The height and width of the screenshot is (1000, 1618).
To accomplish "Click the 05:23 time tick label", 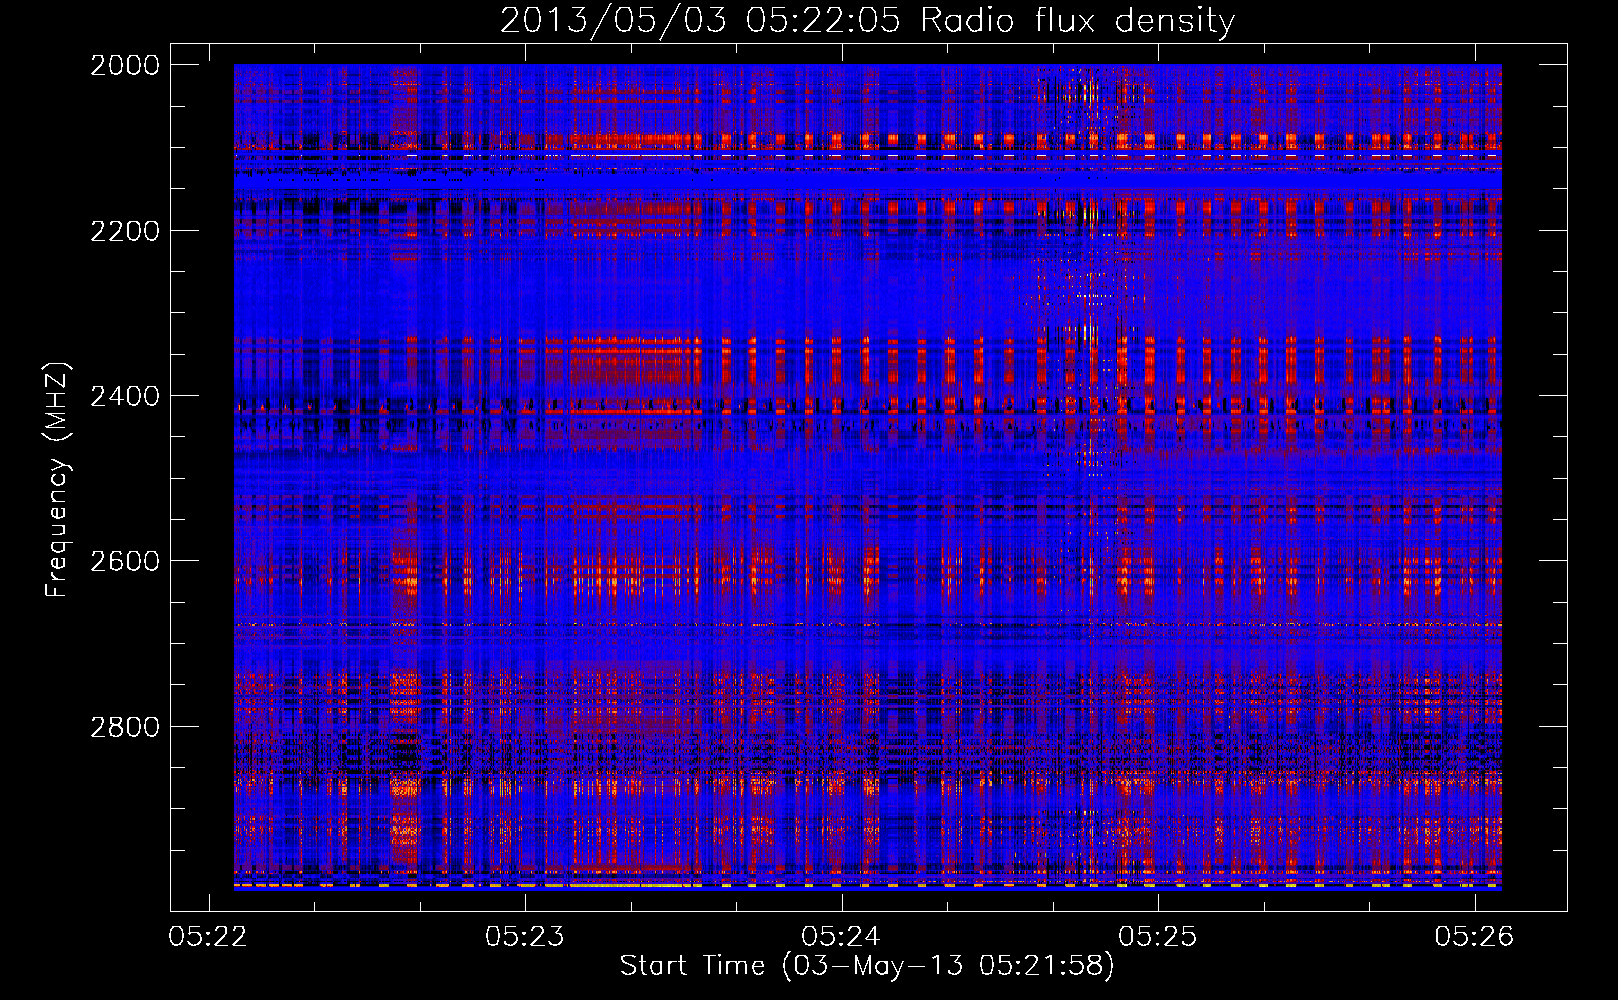I will [525, 937].
